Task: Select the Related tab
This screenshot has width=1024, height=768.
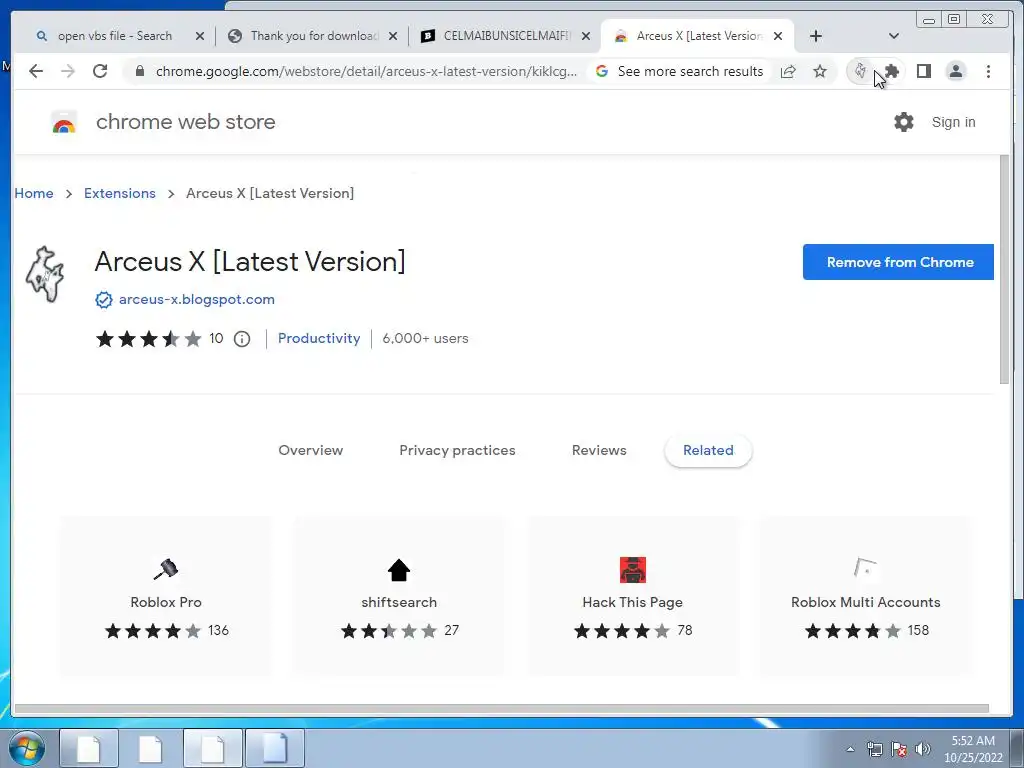Action: [708, 451]
